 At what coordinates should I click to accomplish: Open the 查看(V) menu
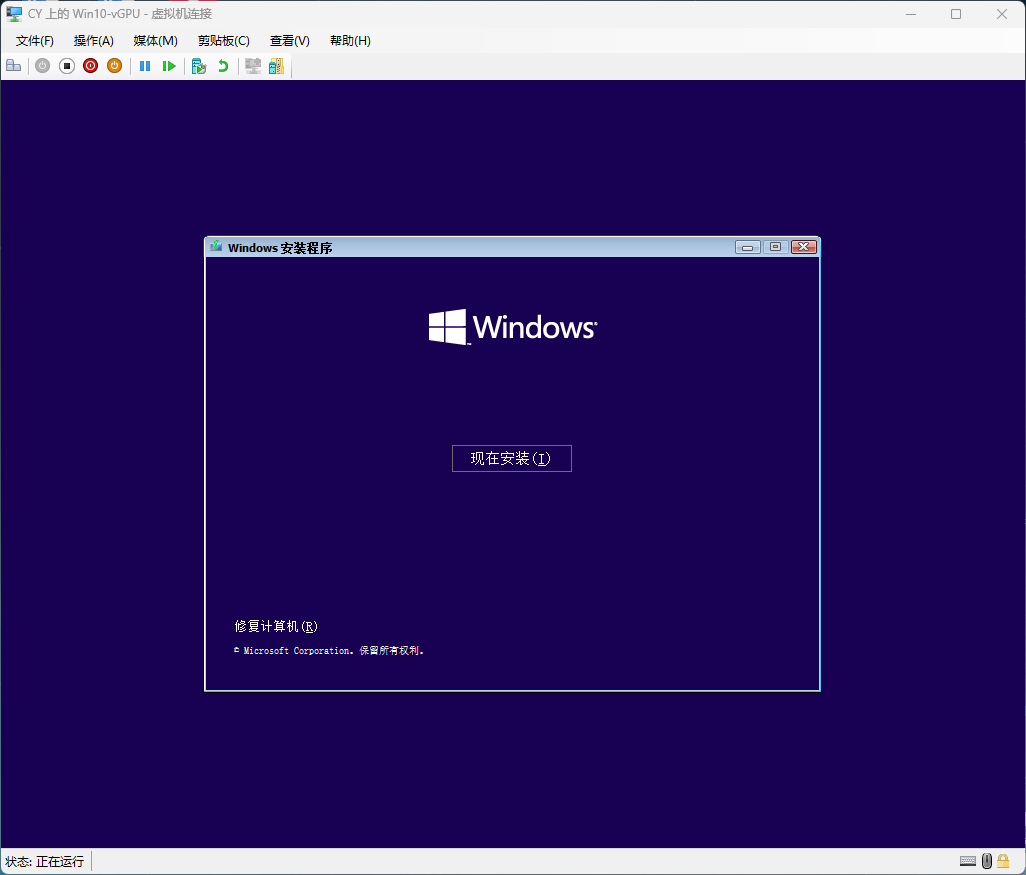pyautogui.click(x=290, y=41)
